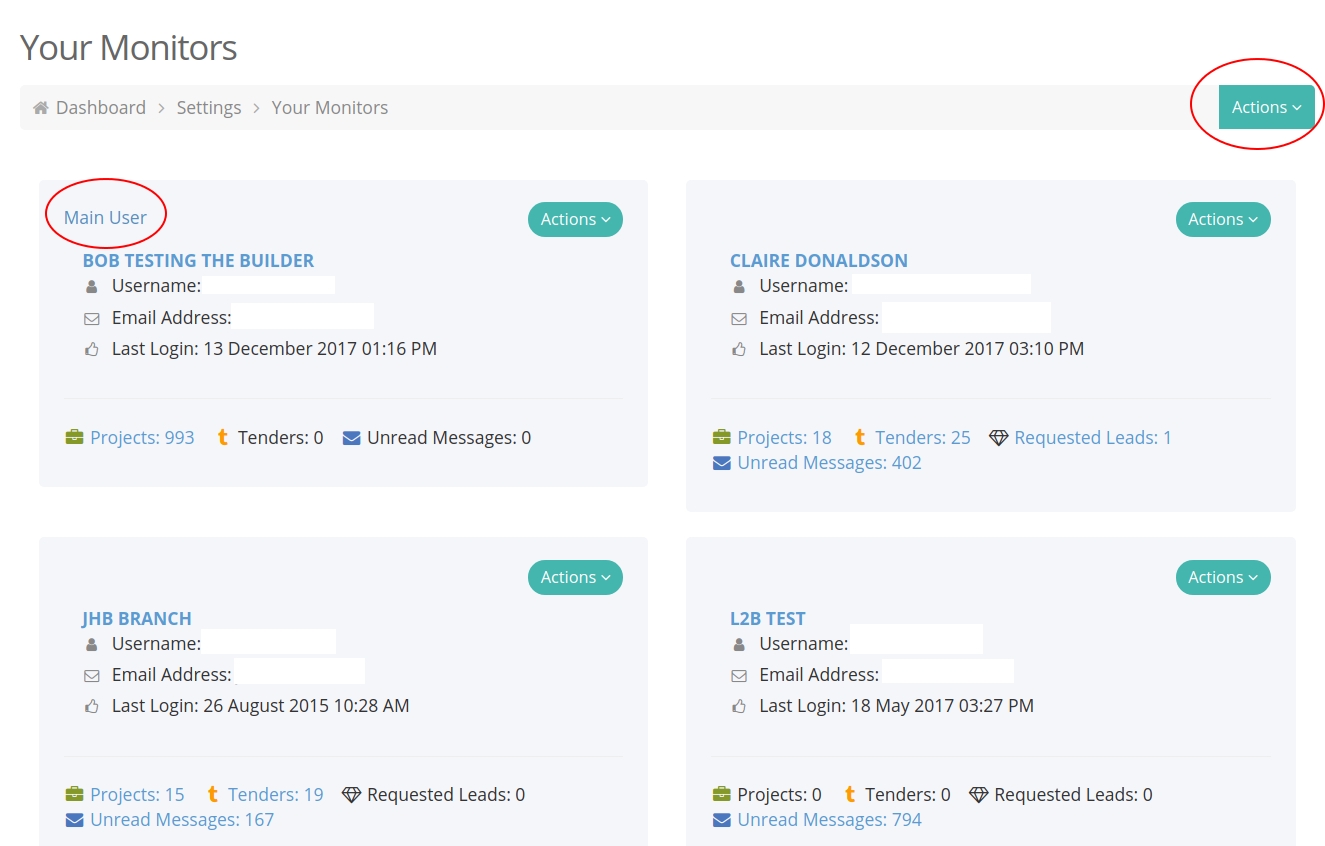Image resolution: width=1325 pixels, height=846 pixels.
Task: Click mail icon beside Unread Messages: 794
Action: click(722, 820)
